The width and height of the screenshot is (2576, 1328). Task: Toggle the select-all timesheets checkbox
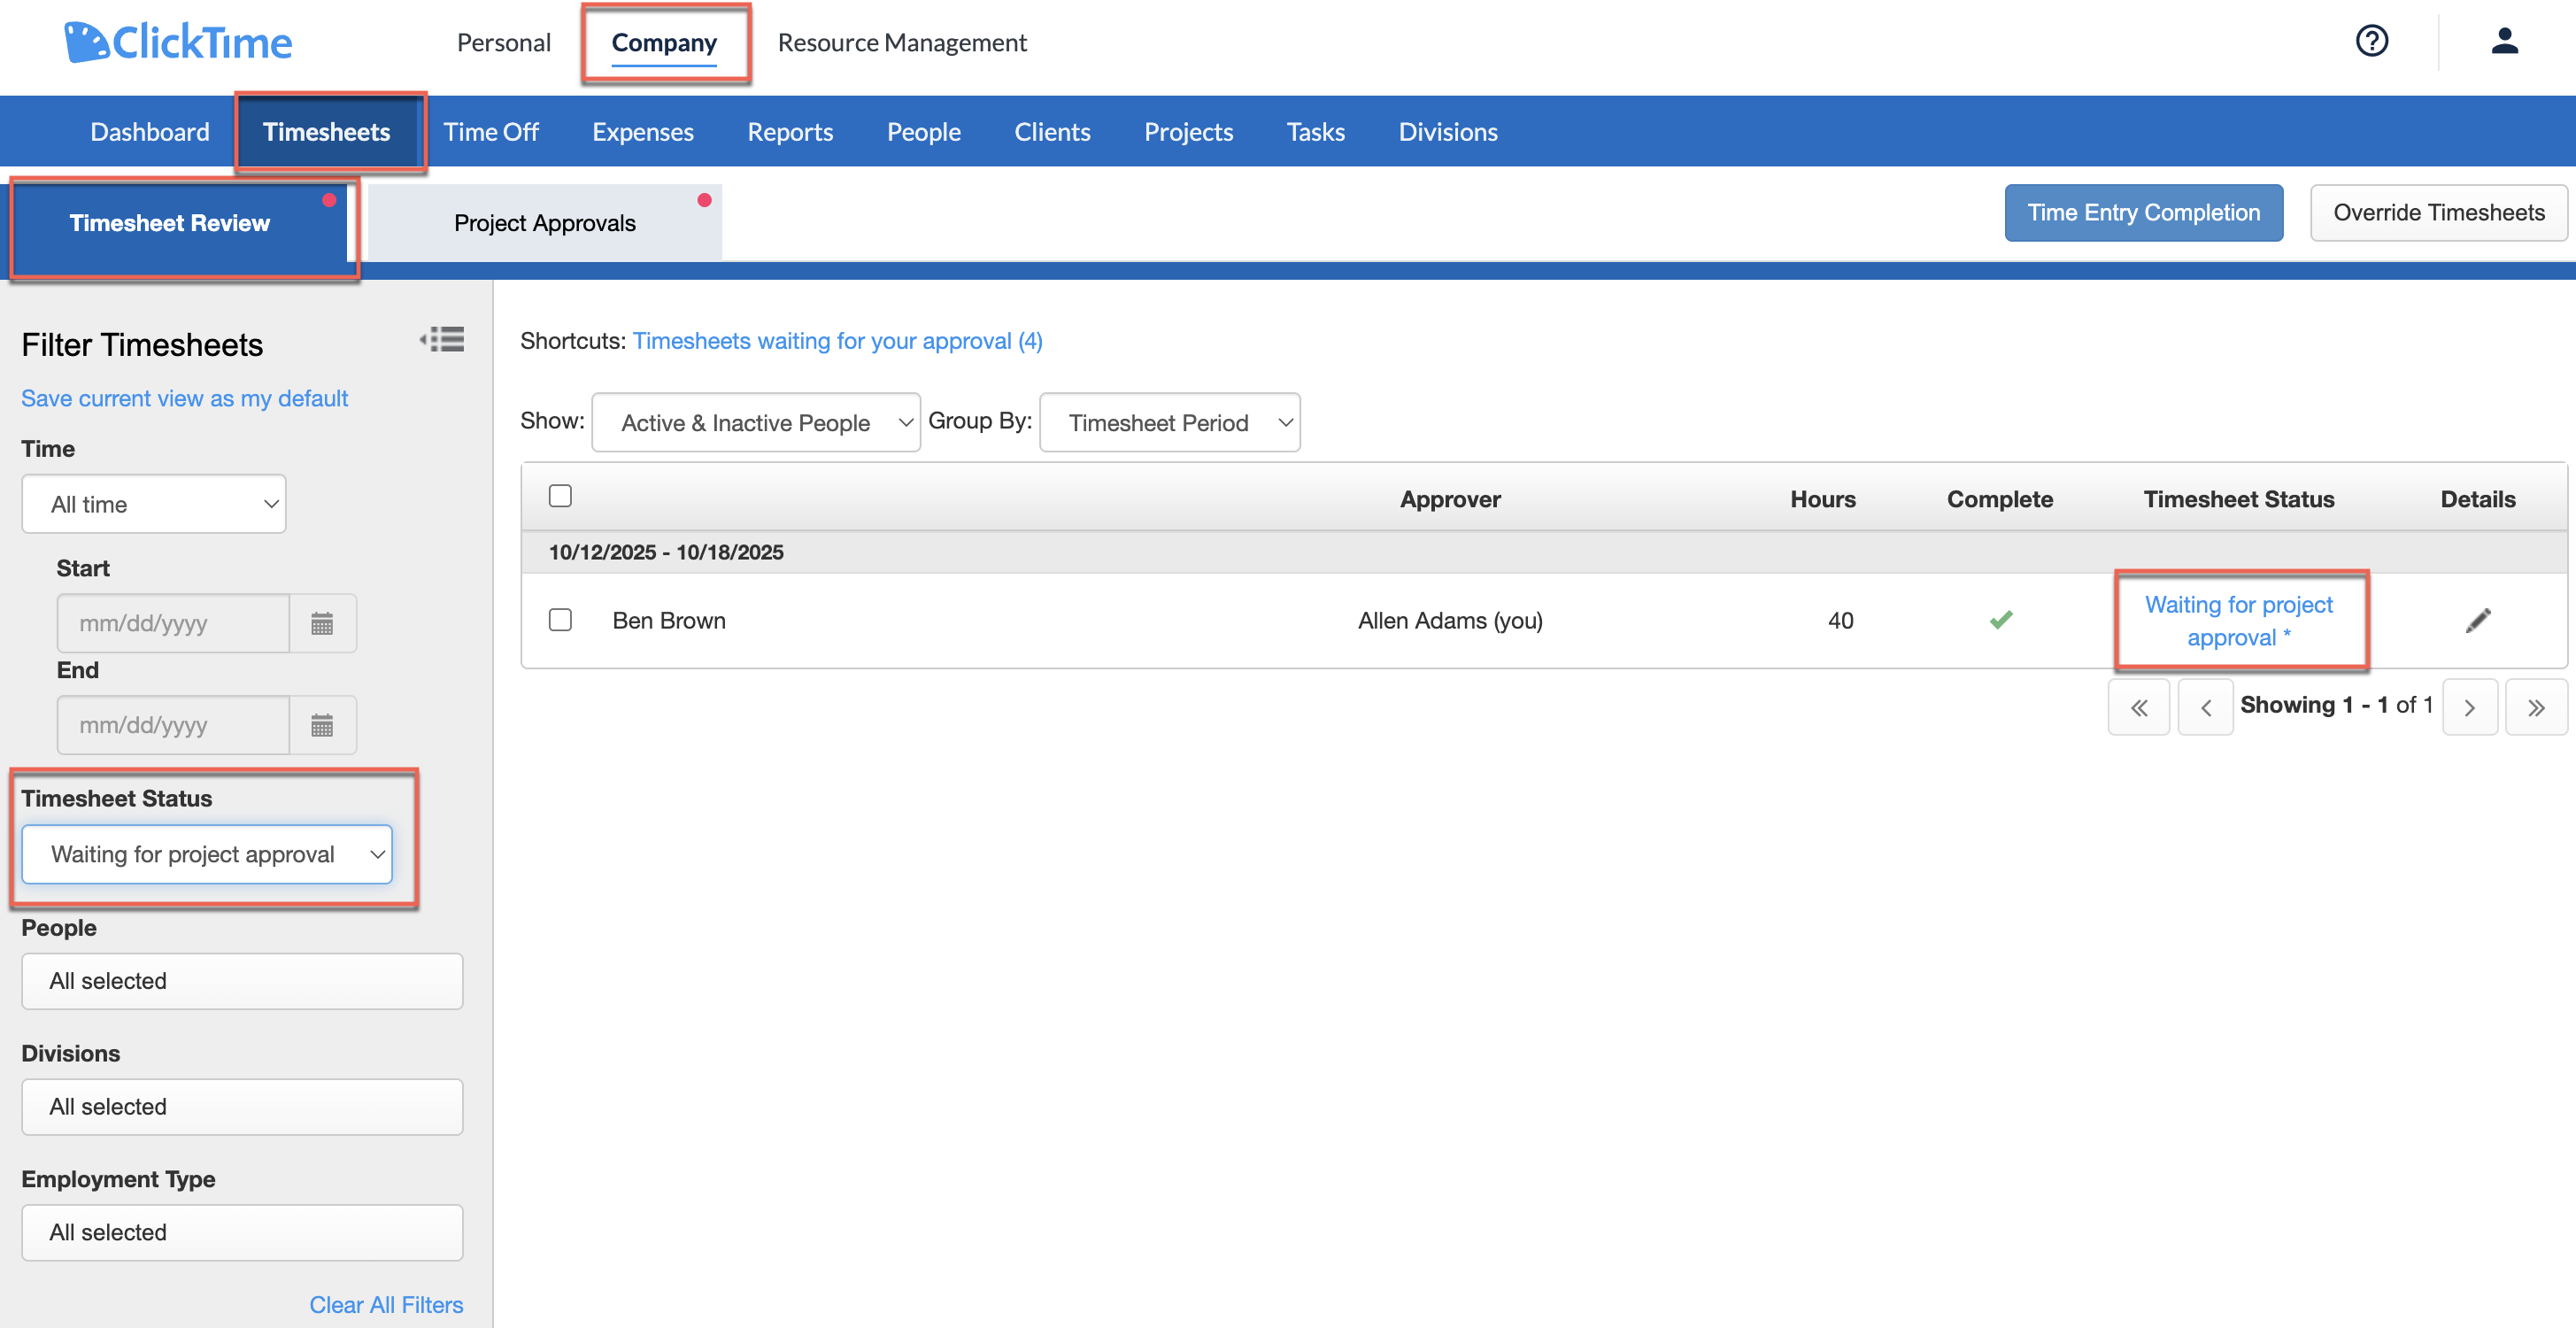(561, 495)
